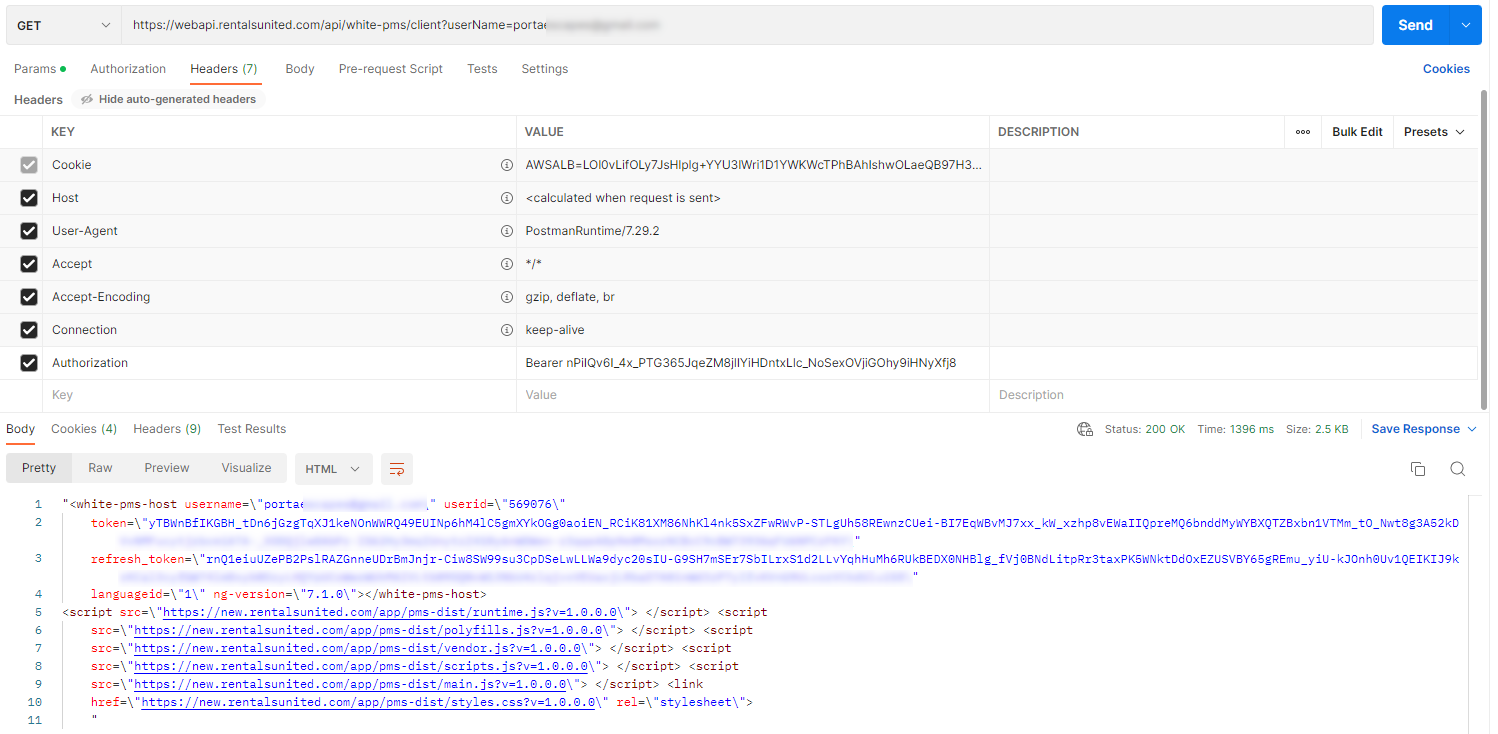Click the copy response icon

tap(1417, 469)
